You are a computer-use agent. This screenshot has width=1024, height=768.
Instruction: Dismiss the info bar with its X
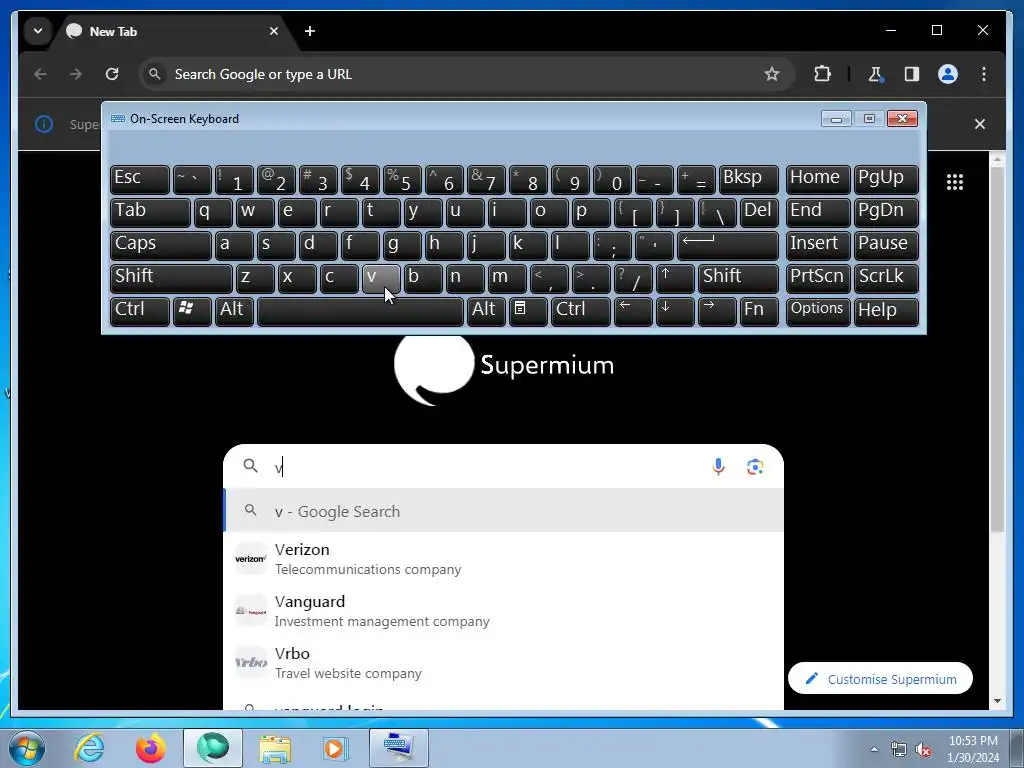980,124
